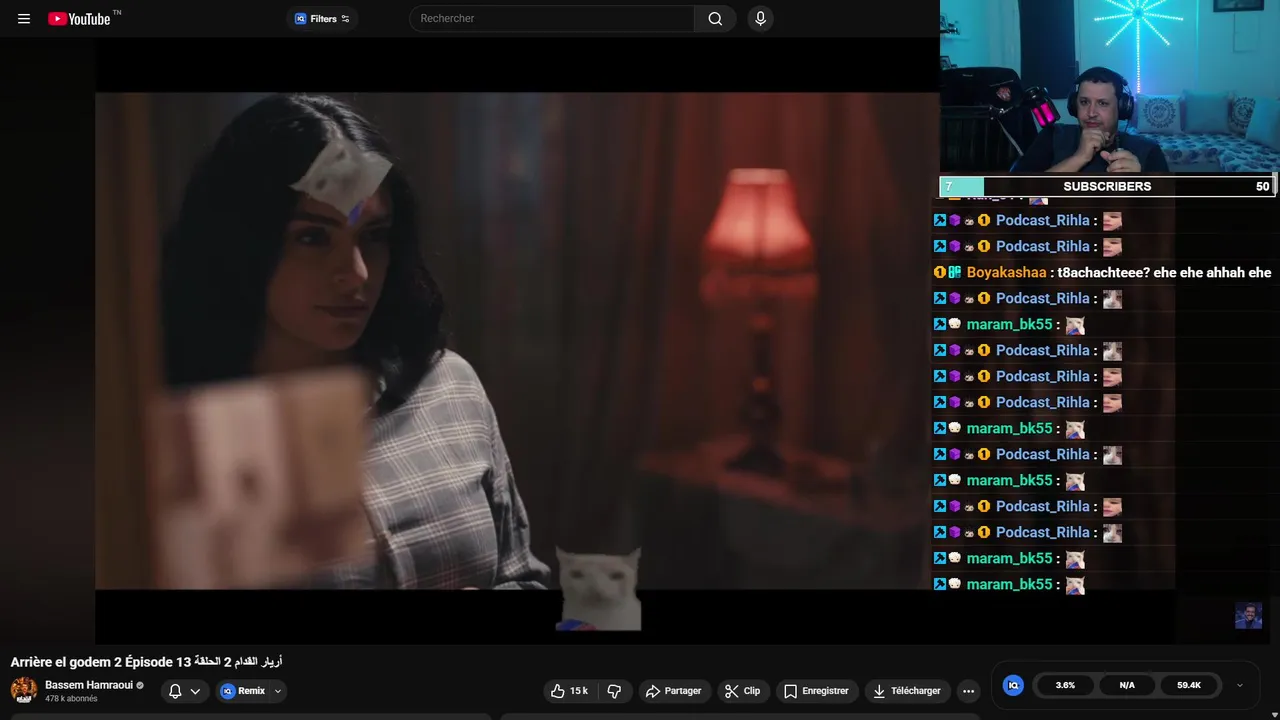Viewport: 1280px width, 720px height.
Task: Click the verified badge next to channel name
Action: point(140,685)
